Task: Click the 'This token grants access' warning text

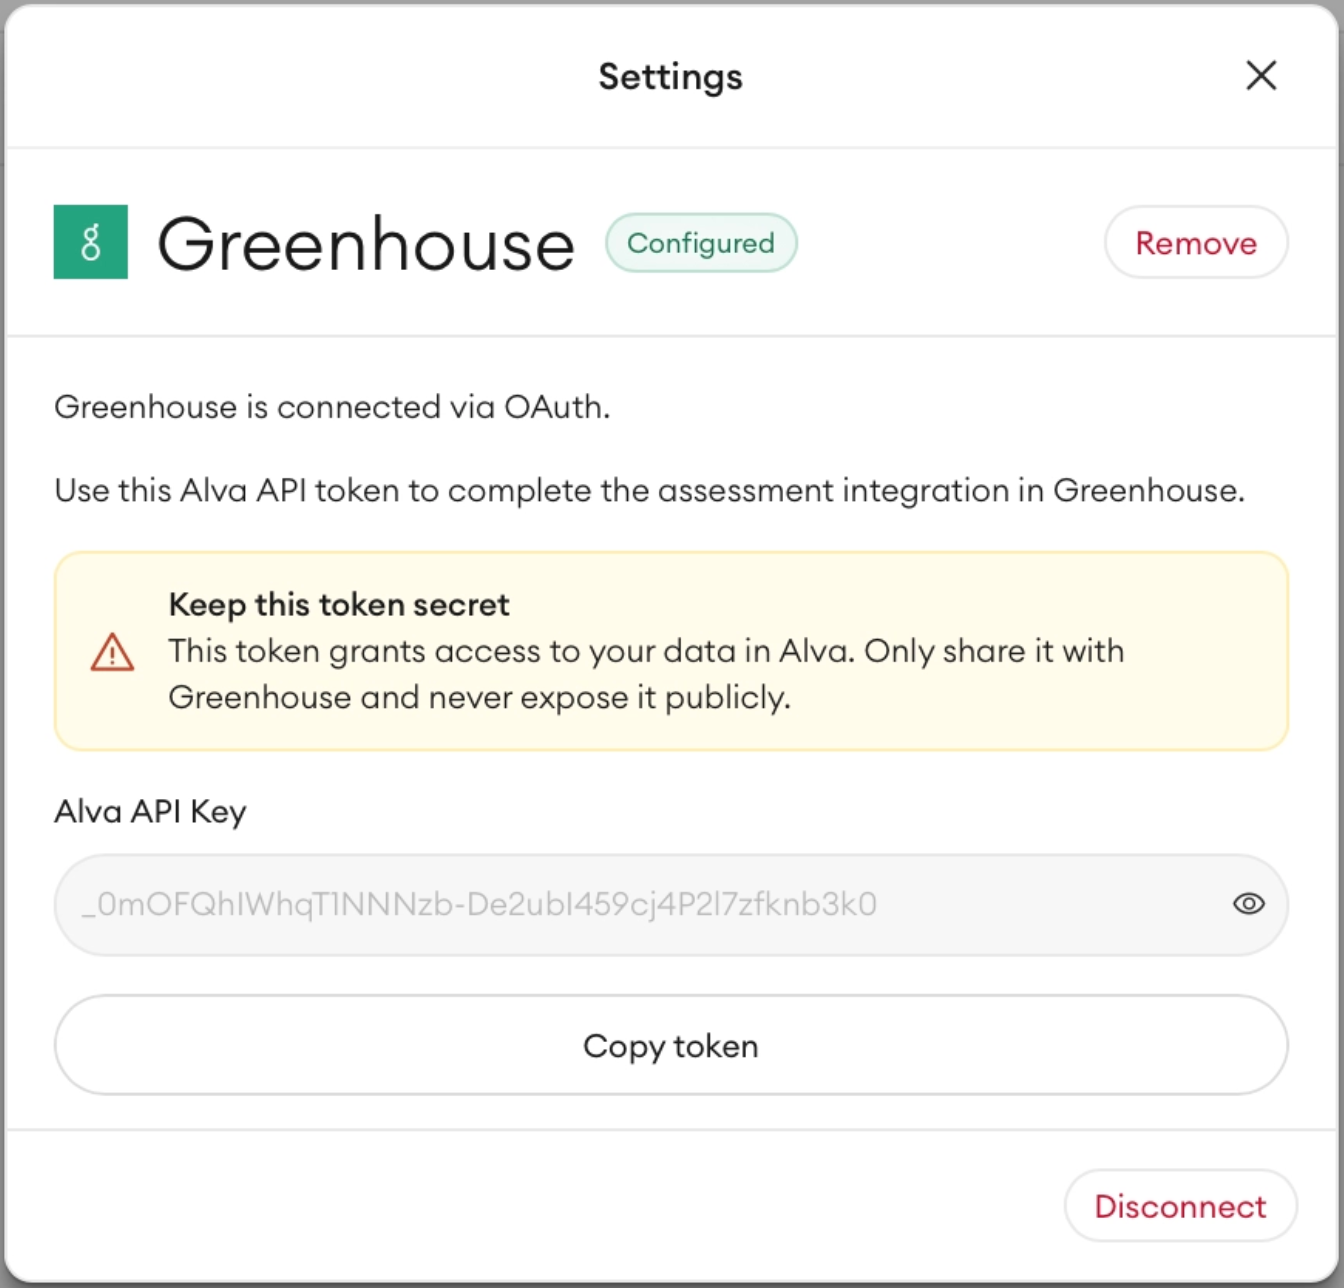Action: pyautogui.click(x=646, y=674)
